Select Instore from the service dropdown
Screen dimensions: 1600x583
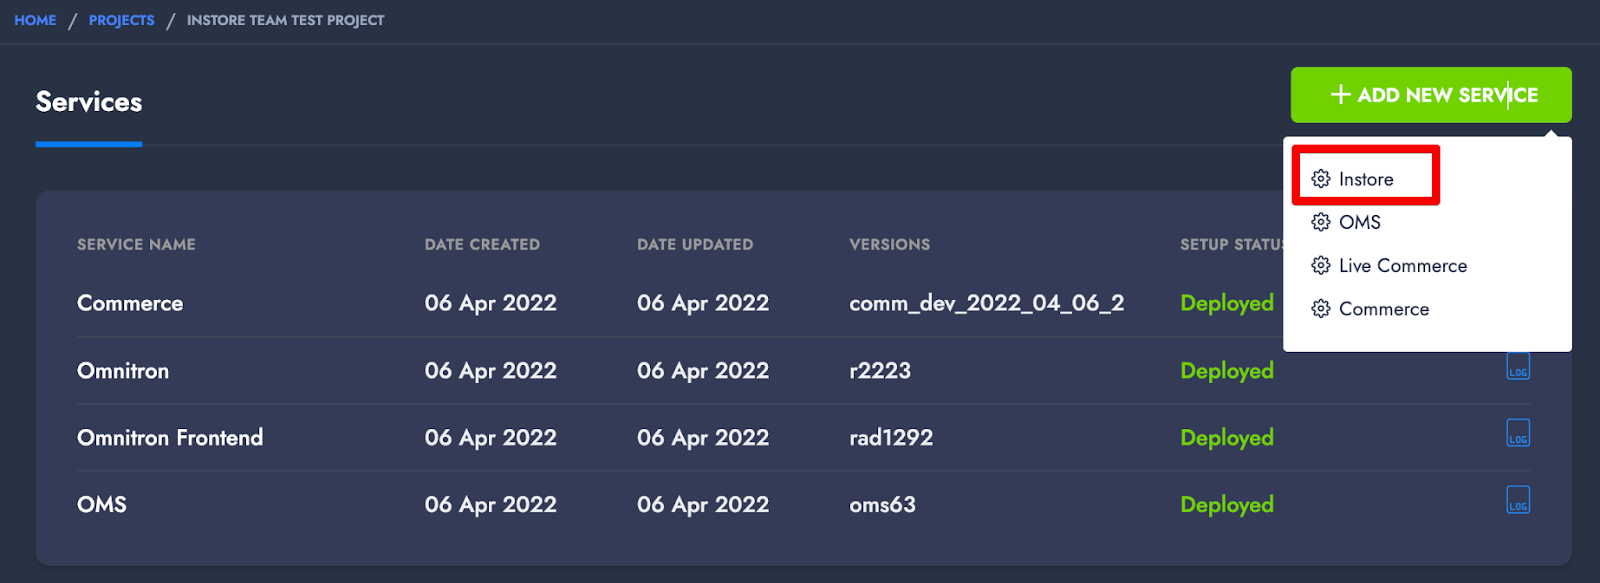(x=1366, y=179)
